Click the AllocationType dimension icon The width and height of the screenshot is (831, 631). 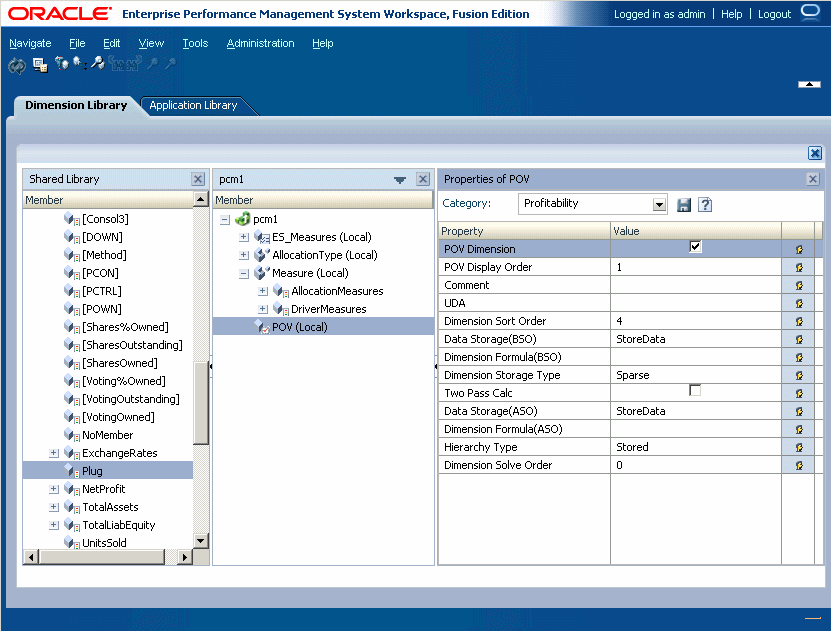click(x=262, y=255)
